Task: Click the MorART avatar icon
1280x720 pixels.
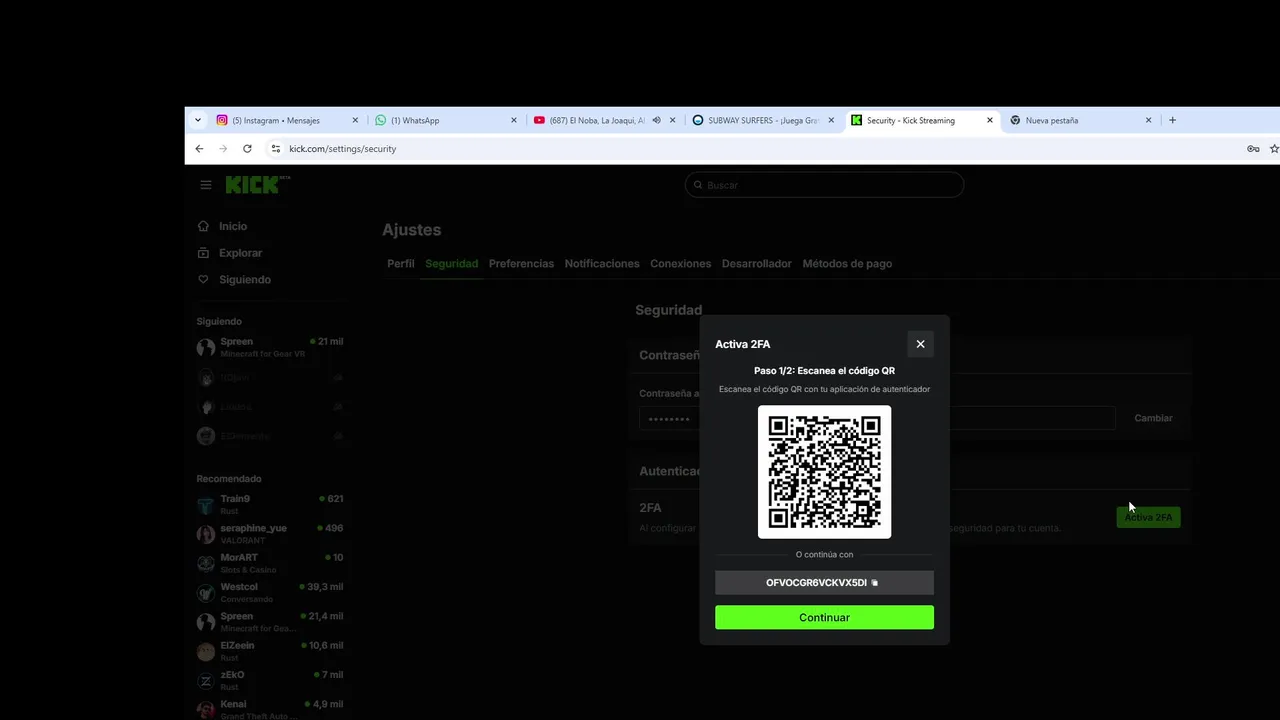Action: tap(205, 564)
